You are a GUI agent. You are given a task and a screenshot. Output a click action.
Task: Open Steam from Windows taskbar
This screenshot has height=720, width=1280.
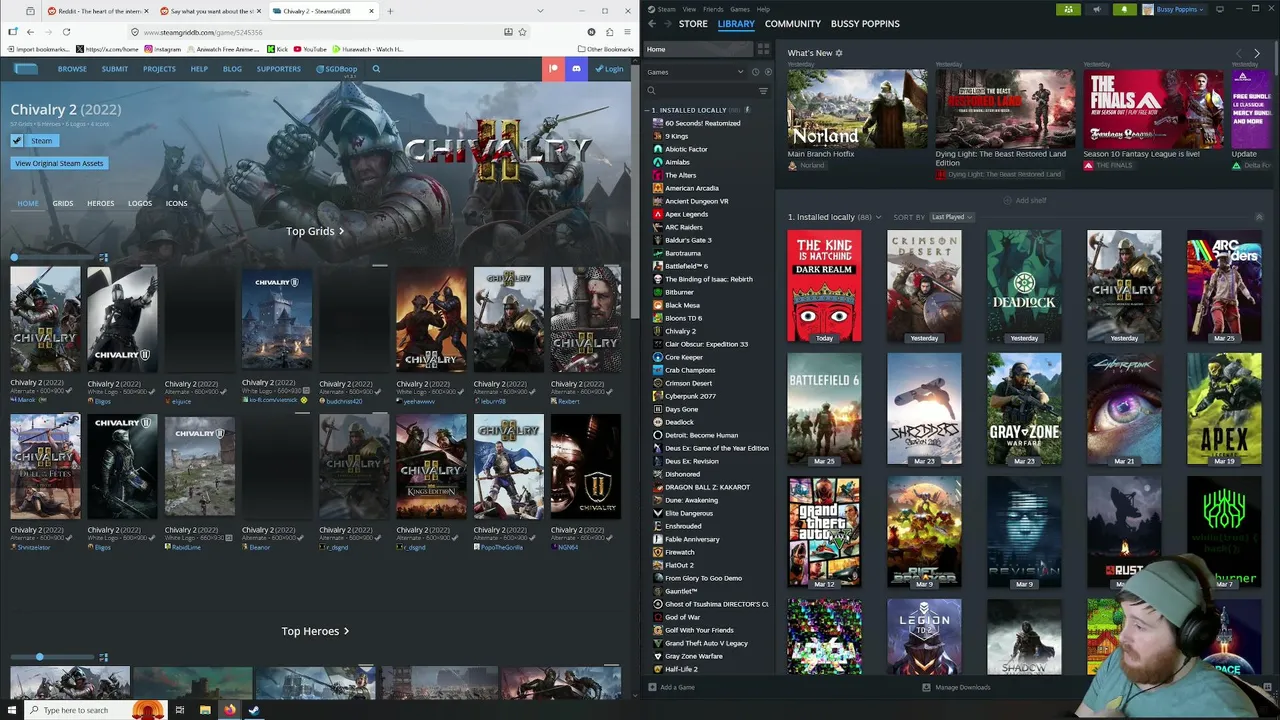(x=254, y=710)
